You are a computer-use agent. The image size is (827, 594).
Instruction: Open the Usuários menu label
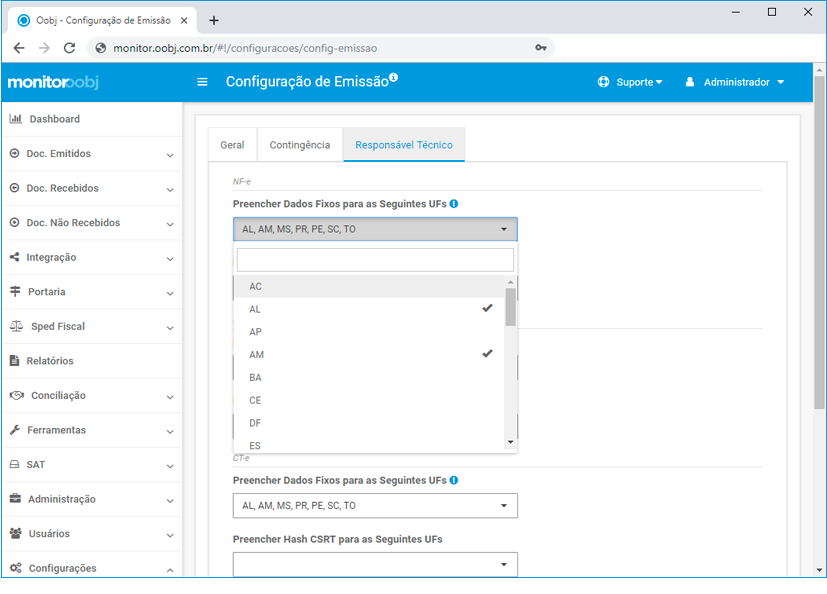tap(49, 533)
